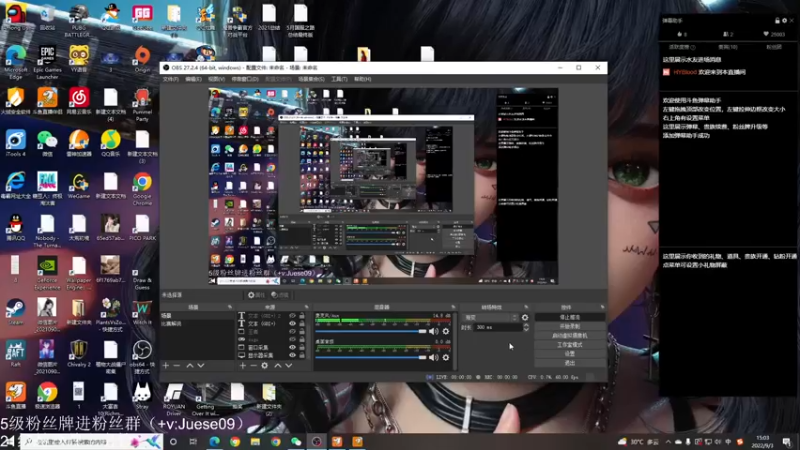Open the Steam desktop shortcut
800x450 pixels.
point(16,311)
